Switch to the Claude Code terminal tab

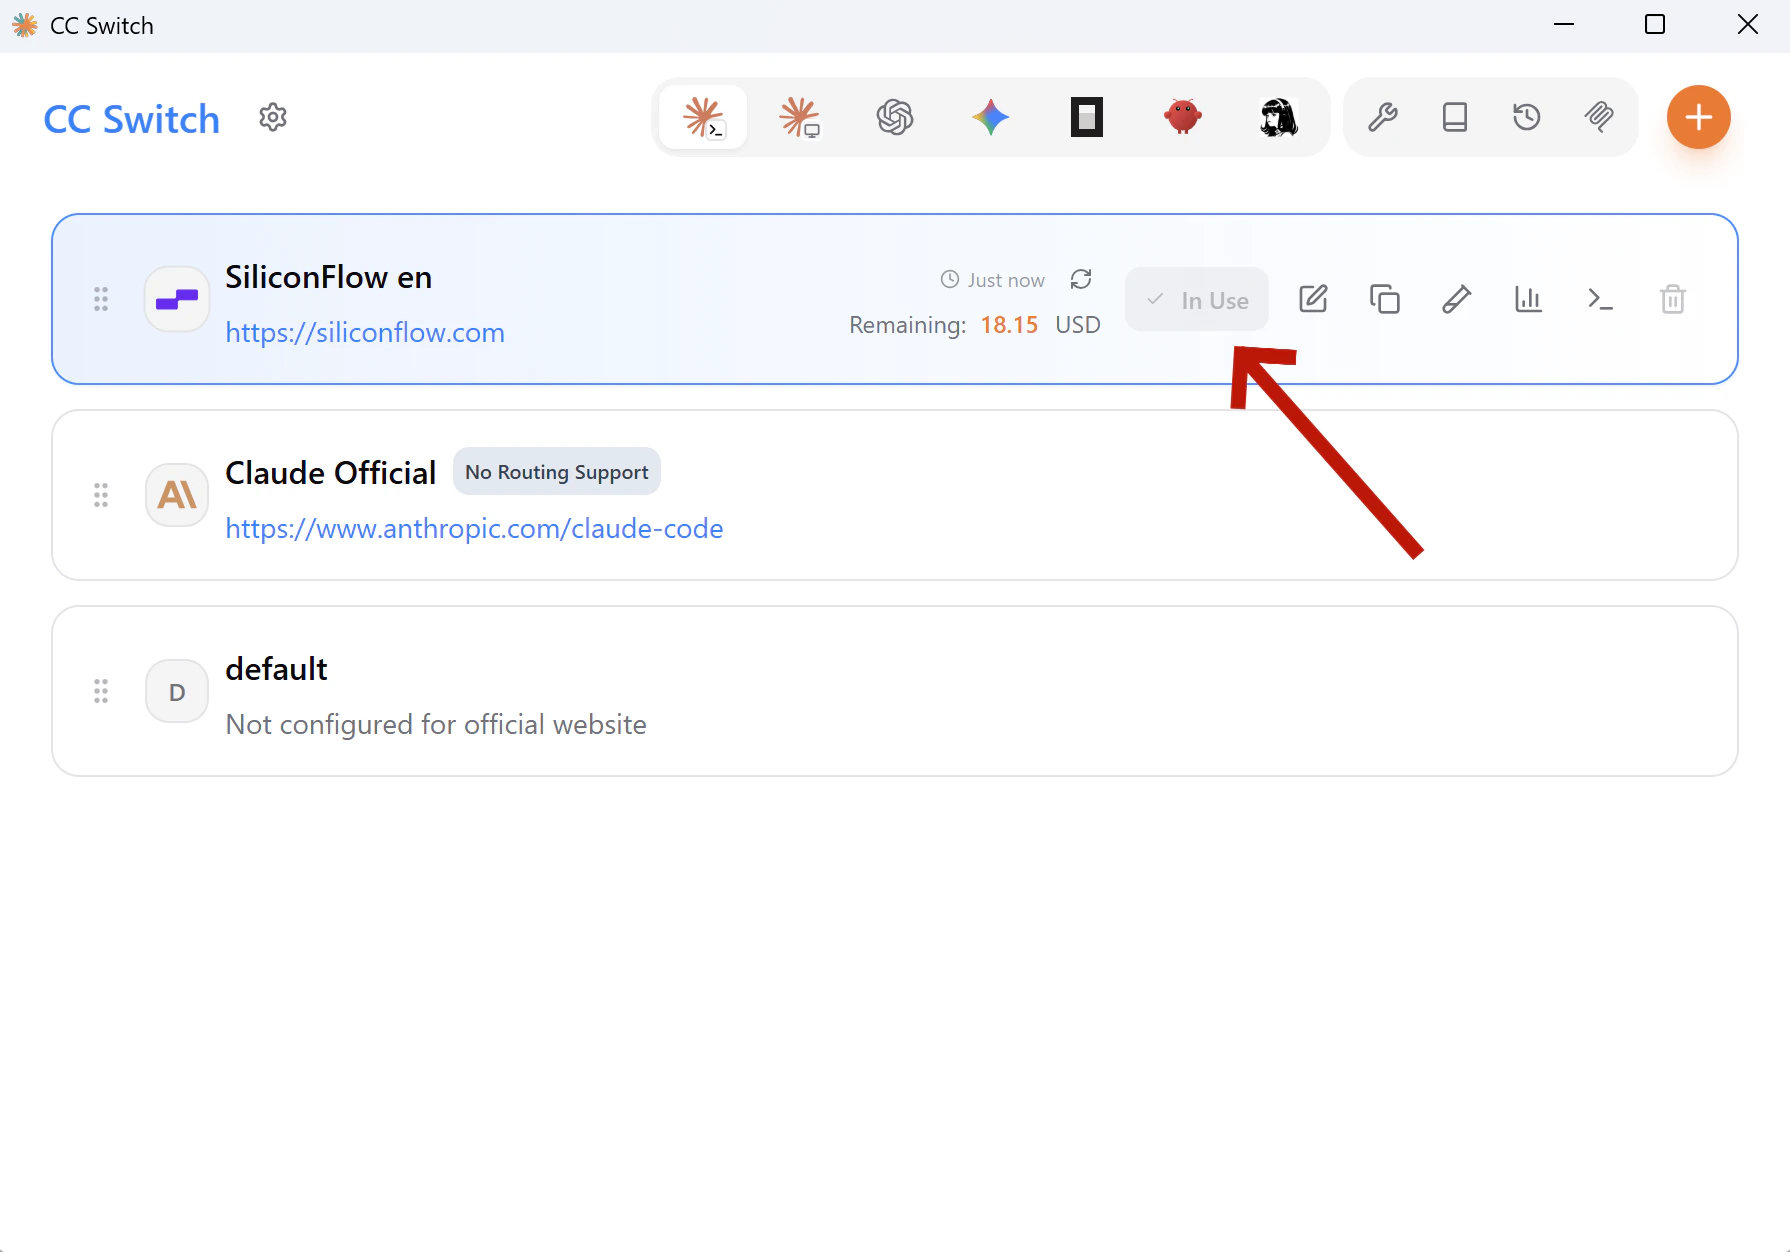[703, 118]
